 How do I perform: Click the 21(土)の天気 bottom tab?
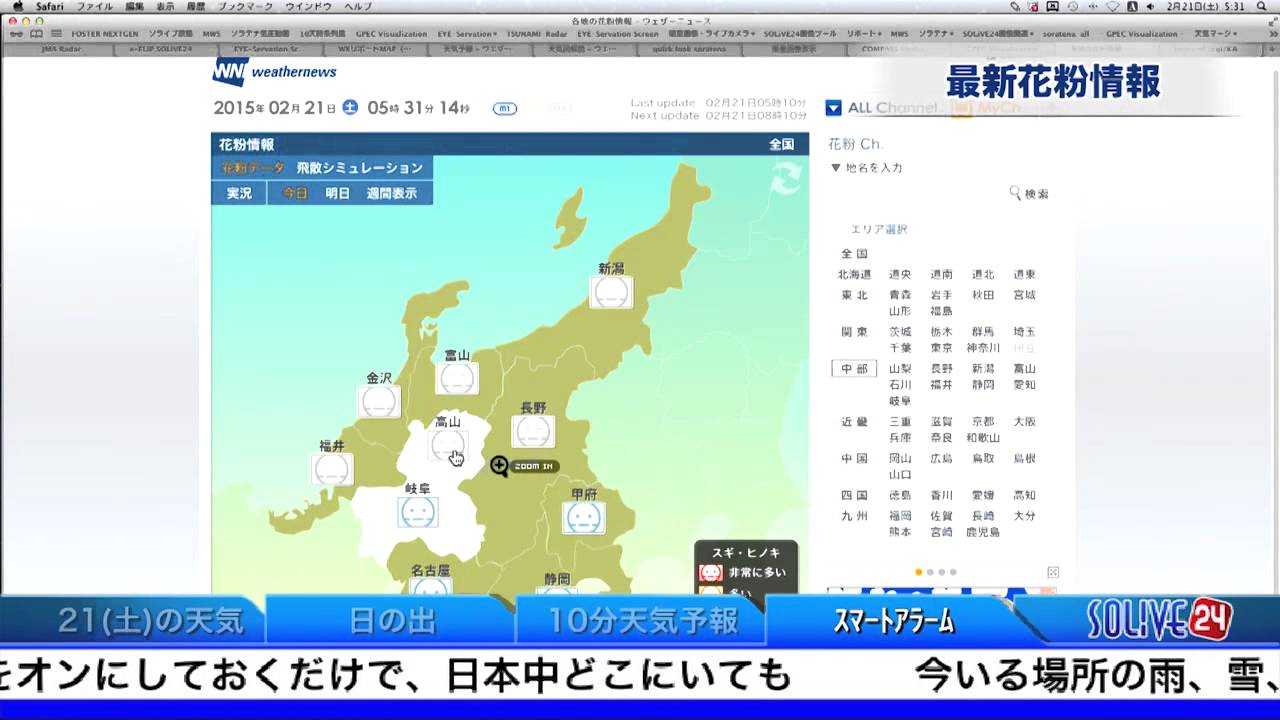tap(150, 622)
